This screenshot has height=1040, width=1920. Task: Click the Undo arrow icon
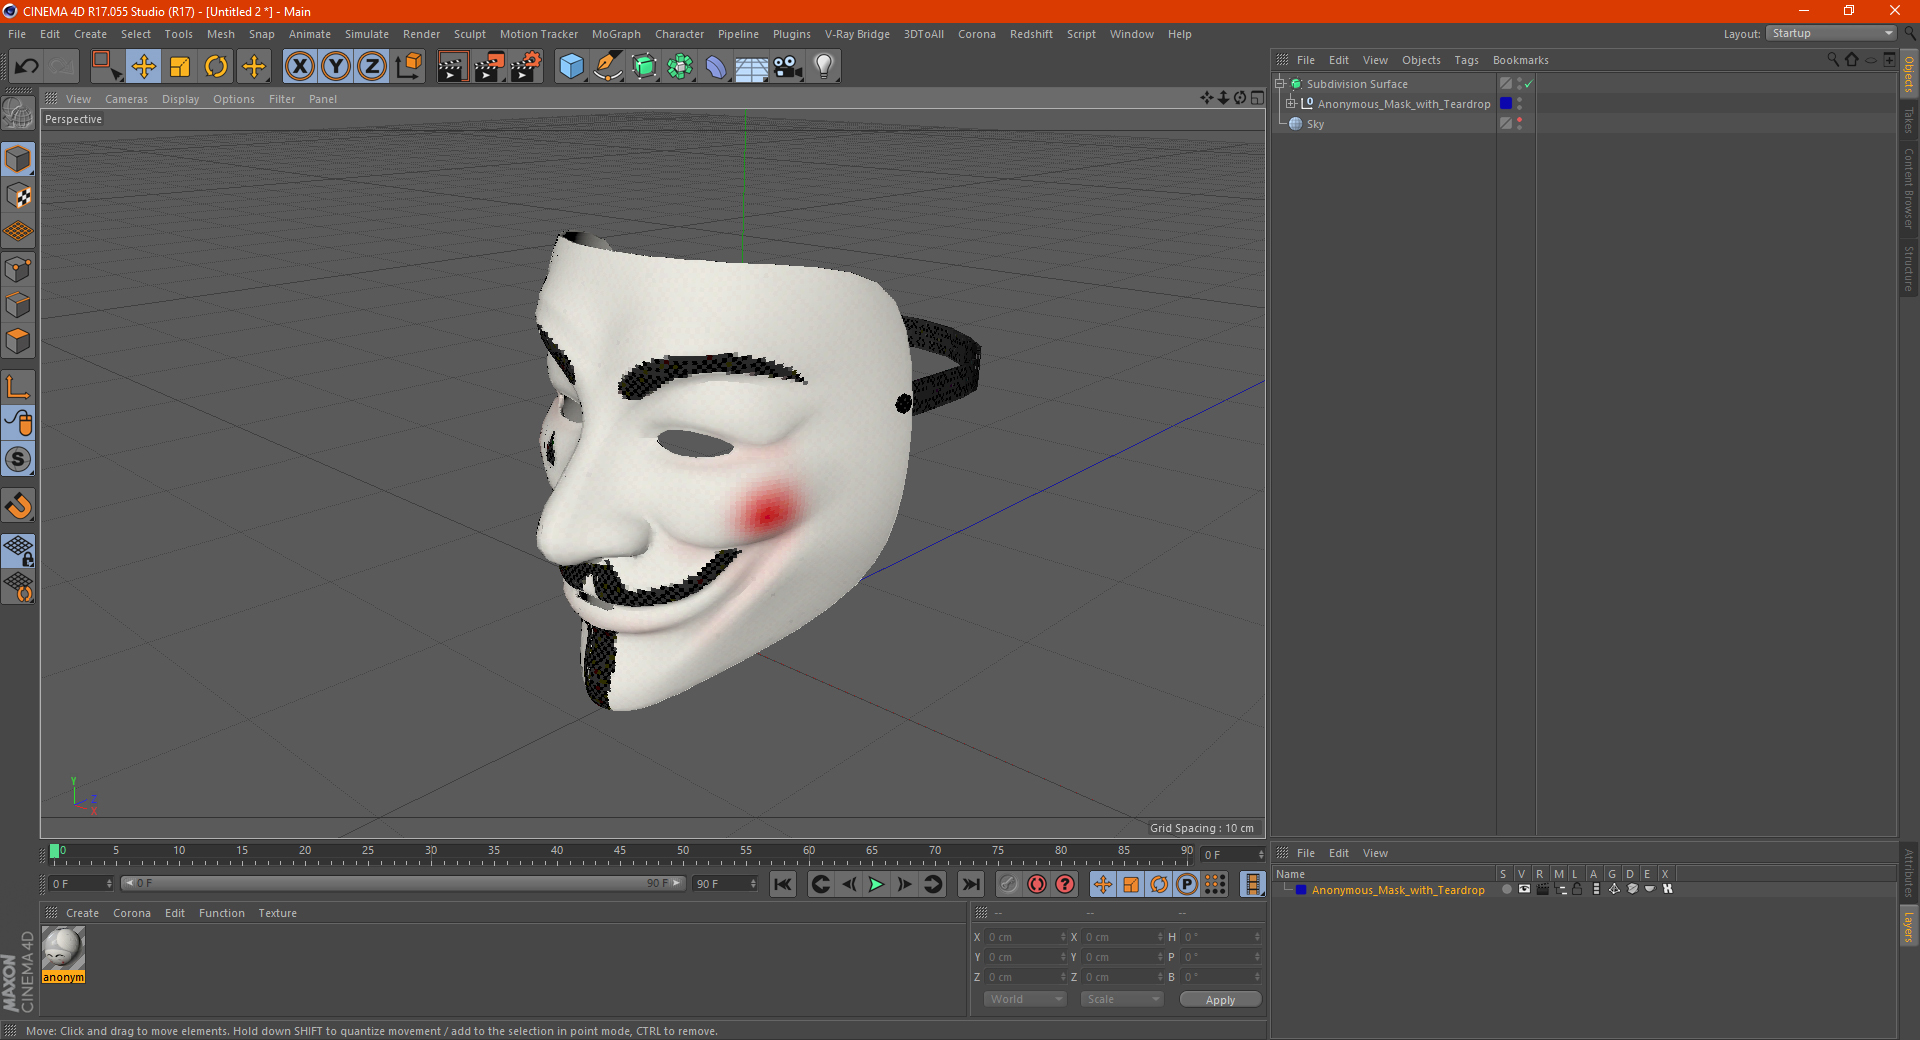(26, 67)
